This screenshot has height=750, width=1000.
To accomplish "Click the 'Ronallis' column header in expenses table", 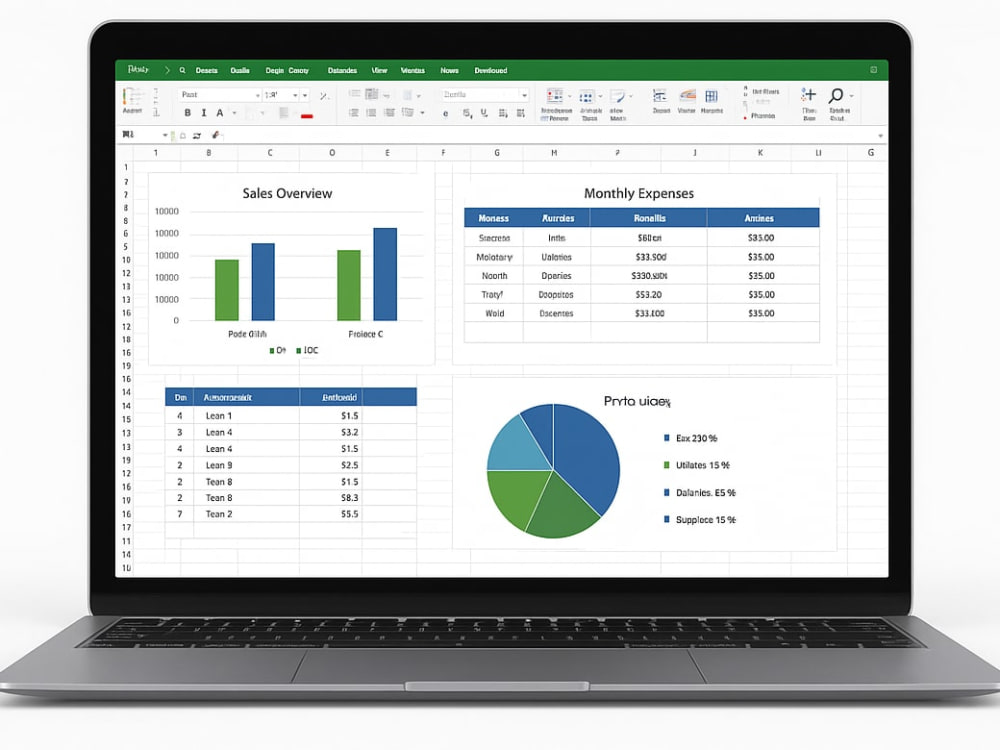I will [649, 218].
